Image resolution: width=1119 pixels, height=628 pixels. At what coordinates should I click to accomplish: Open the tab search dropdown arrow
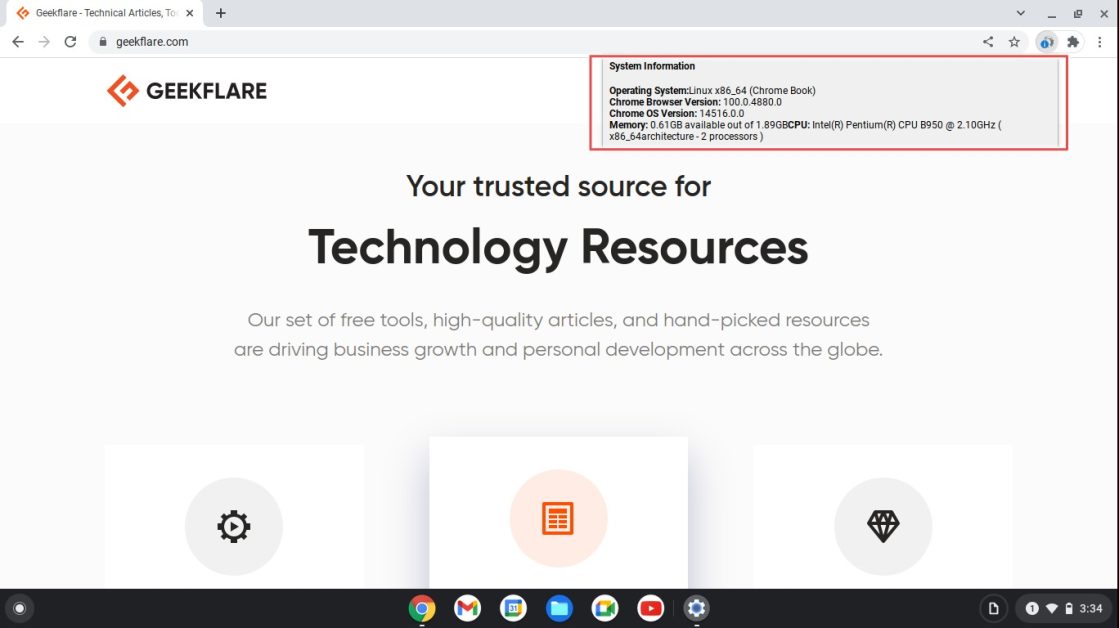tap(1021, 13)
